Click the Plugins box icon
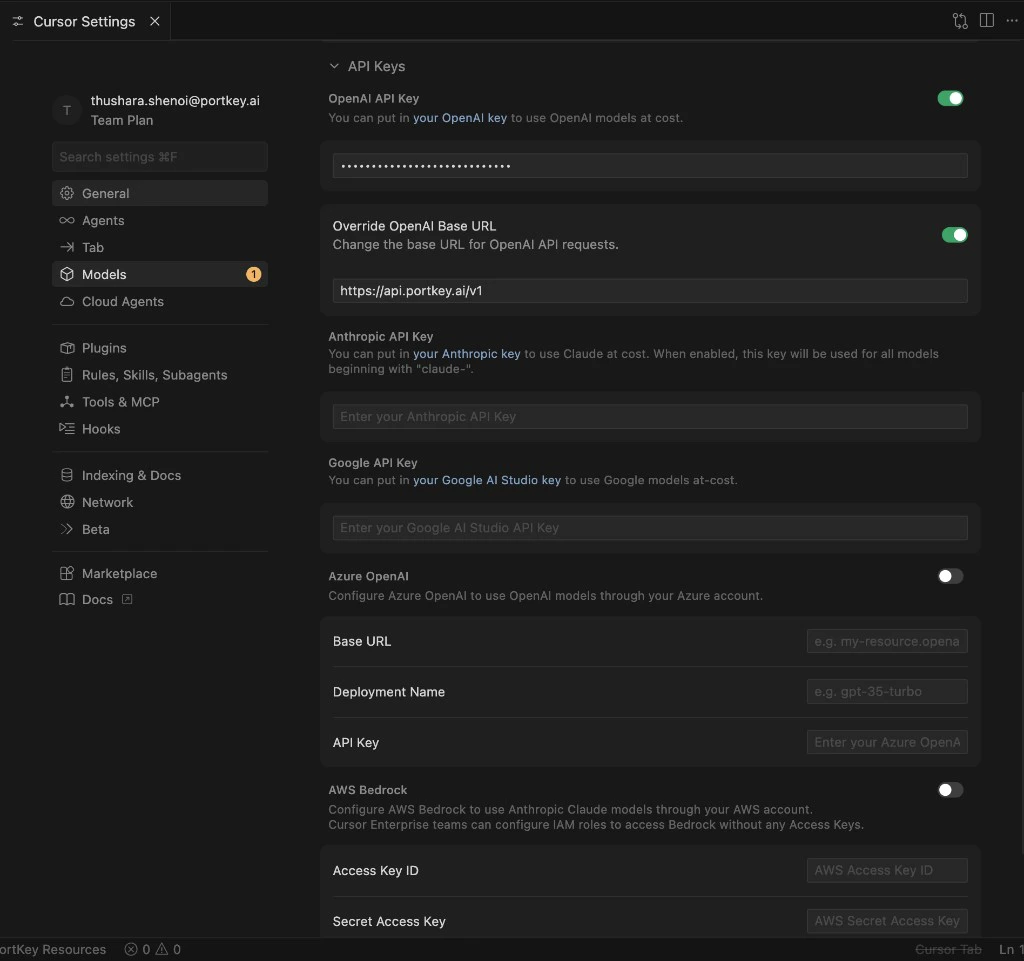The image size is (1024, 961). [67, 348]
